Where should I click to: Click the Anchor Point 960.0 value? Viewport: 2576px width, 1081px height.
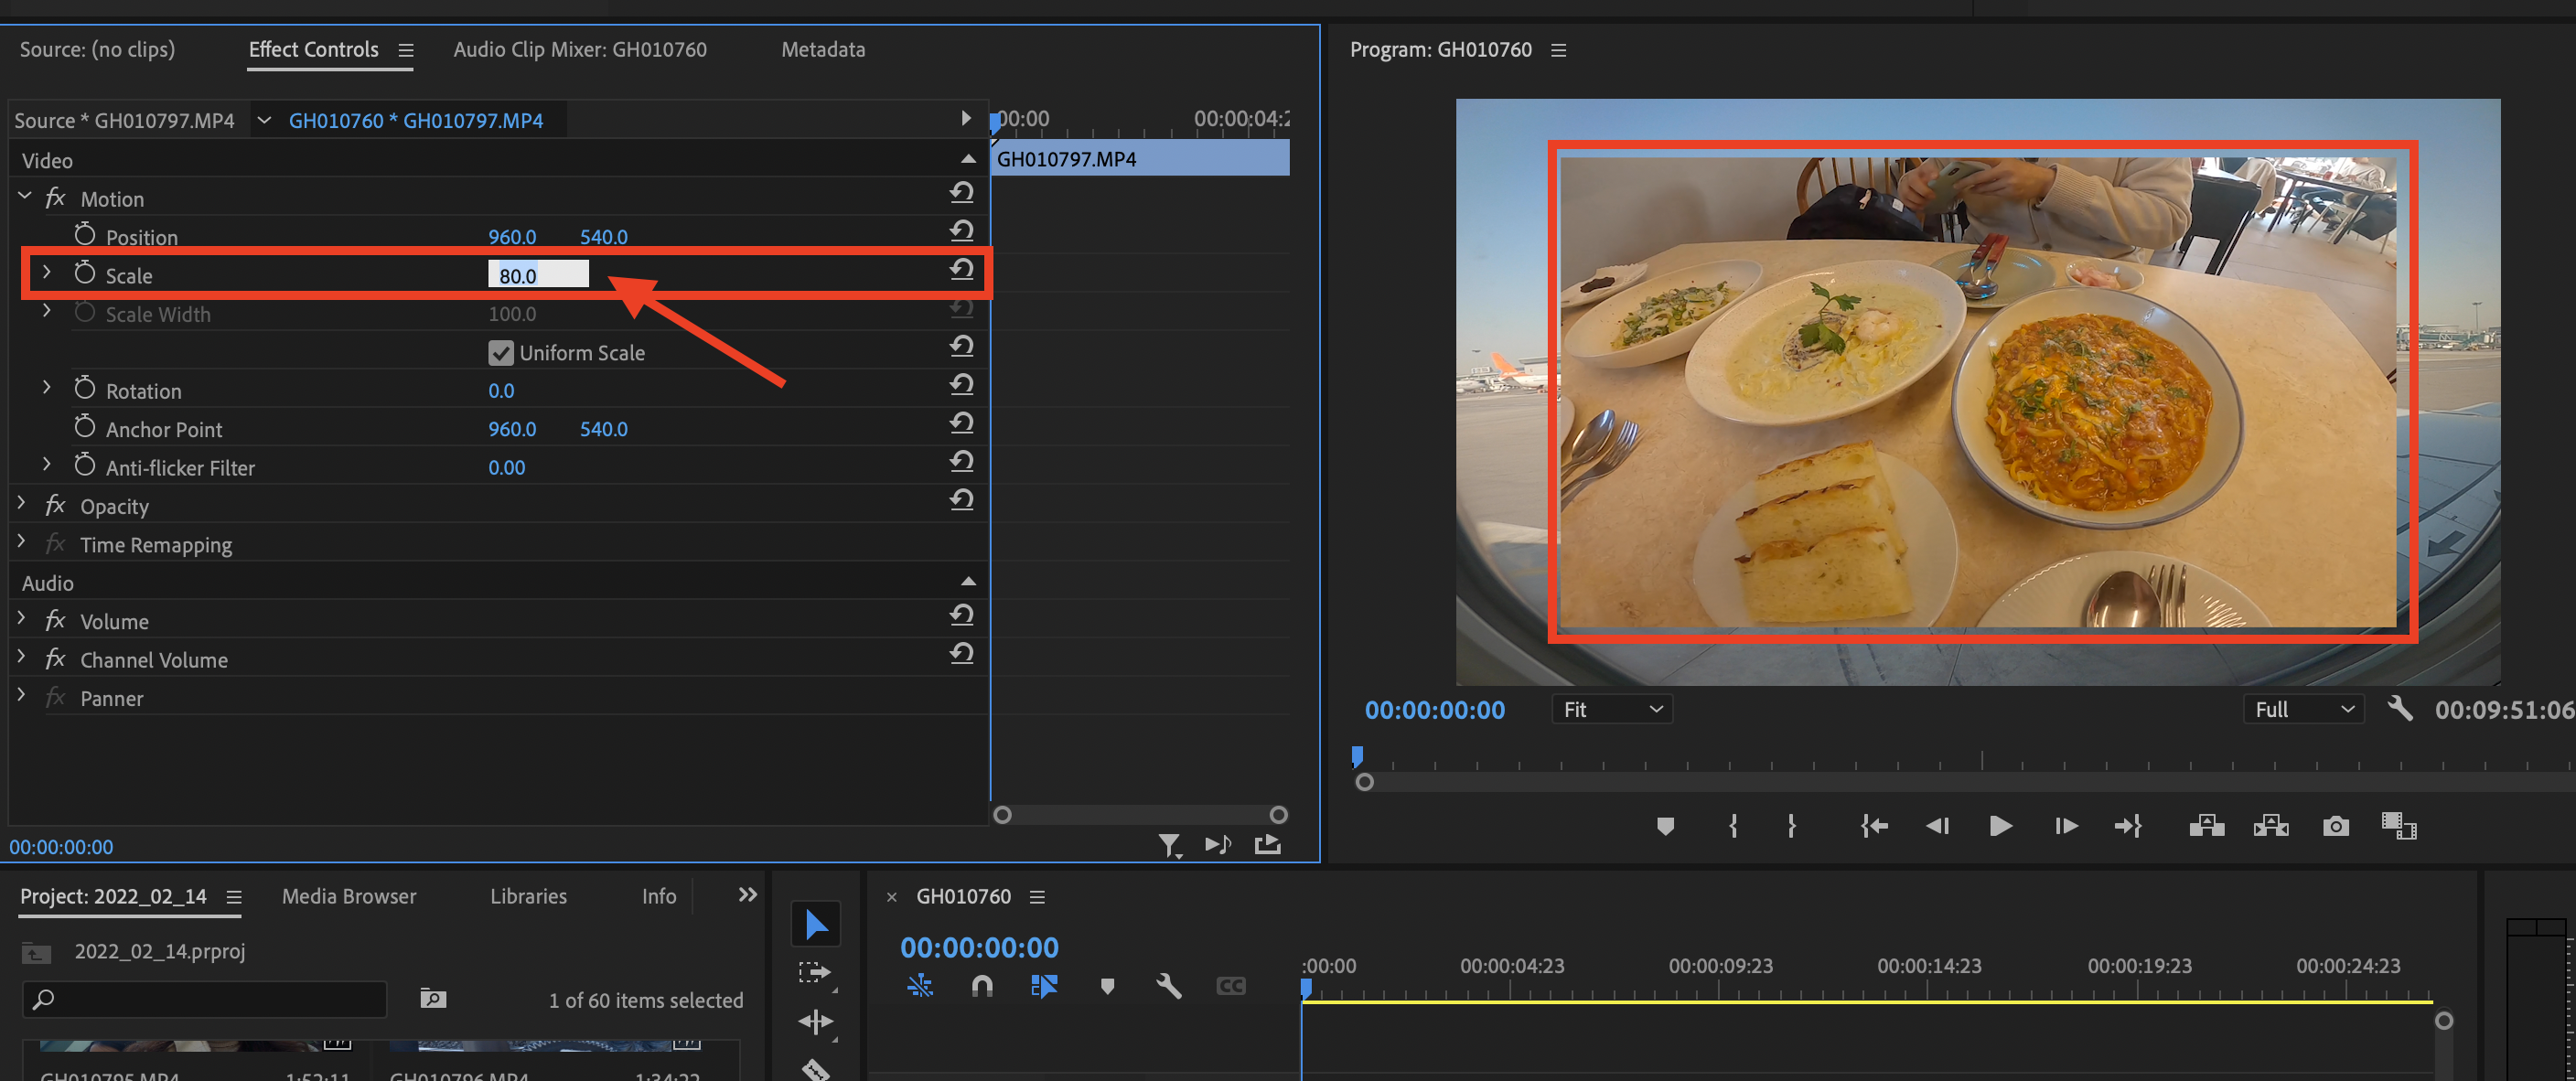pos(511,429)
